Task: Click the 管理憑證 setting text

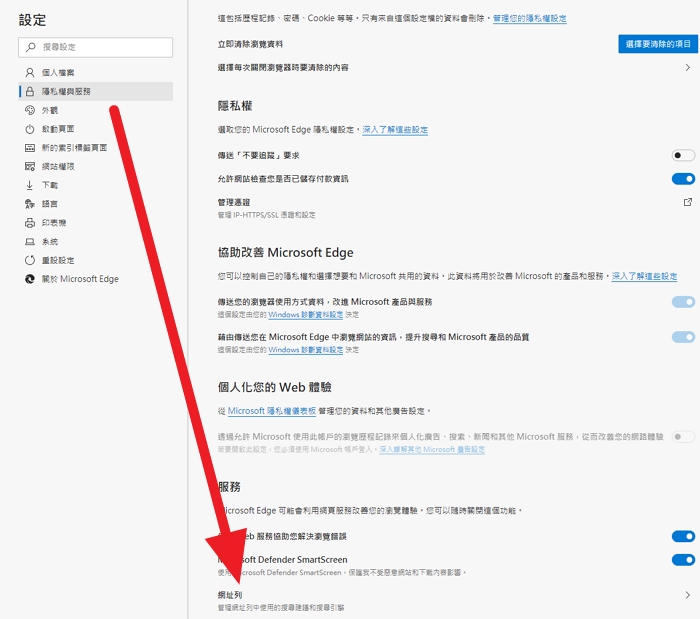Action: 234,202
